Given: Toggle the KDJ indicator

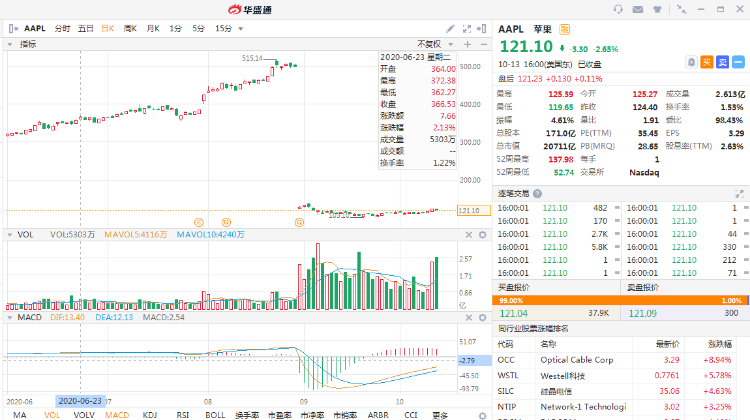Looking at the screenshot, I should coord(150,415).
